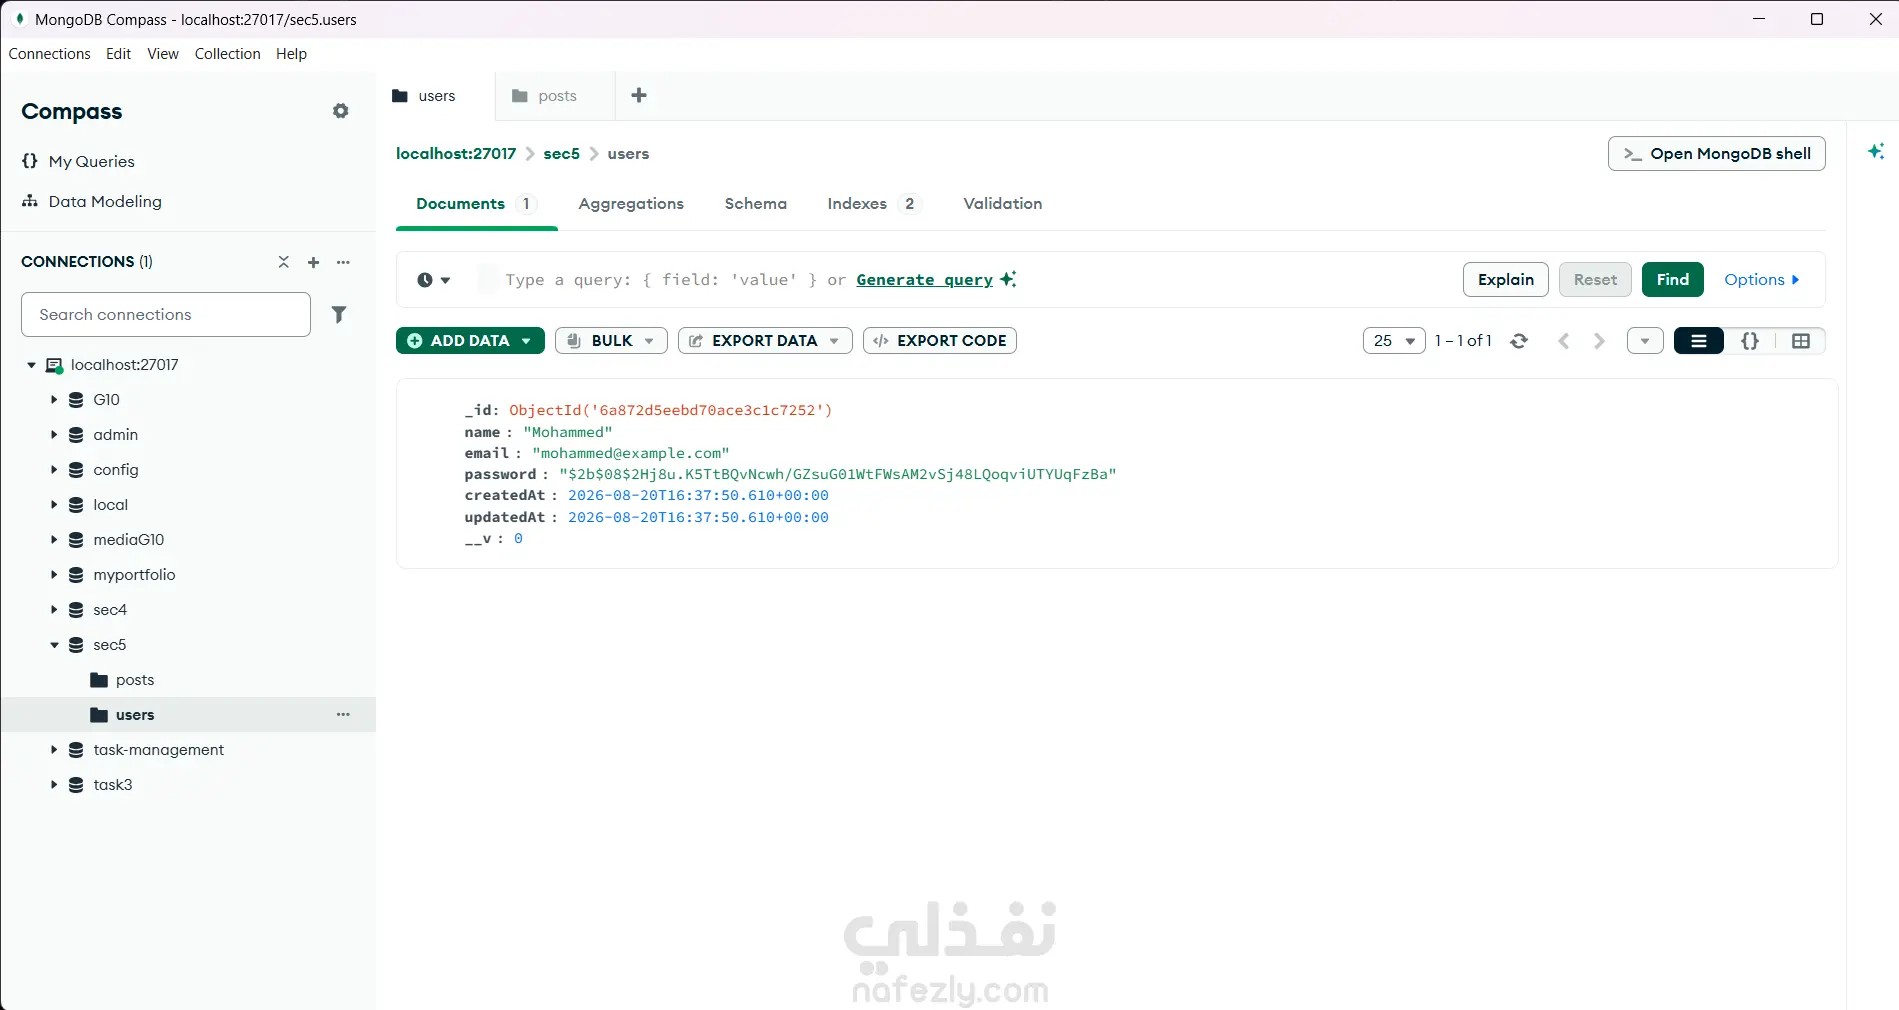The width and height of the screenshot is (1899, 1010).
Task: Select the Documents tab
Action: coord(476,204)
